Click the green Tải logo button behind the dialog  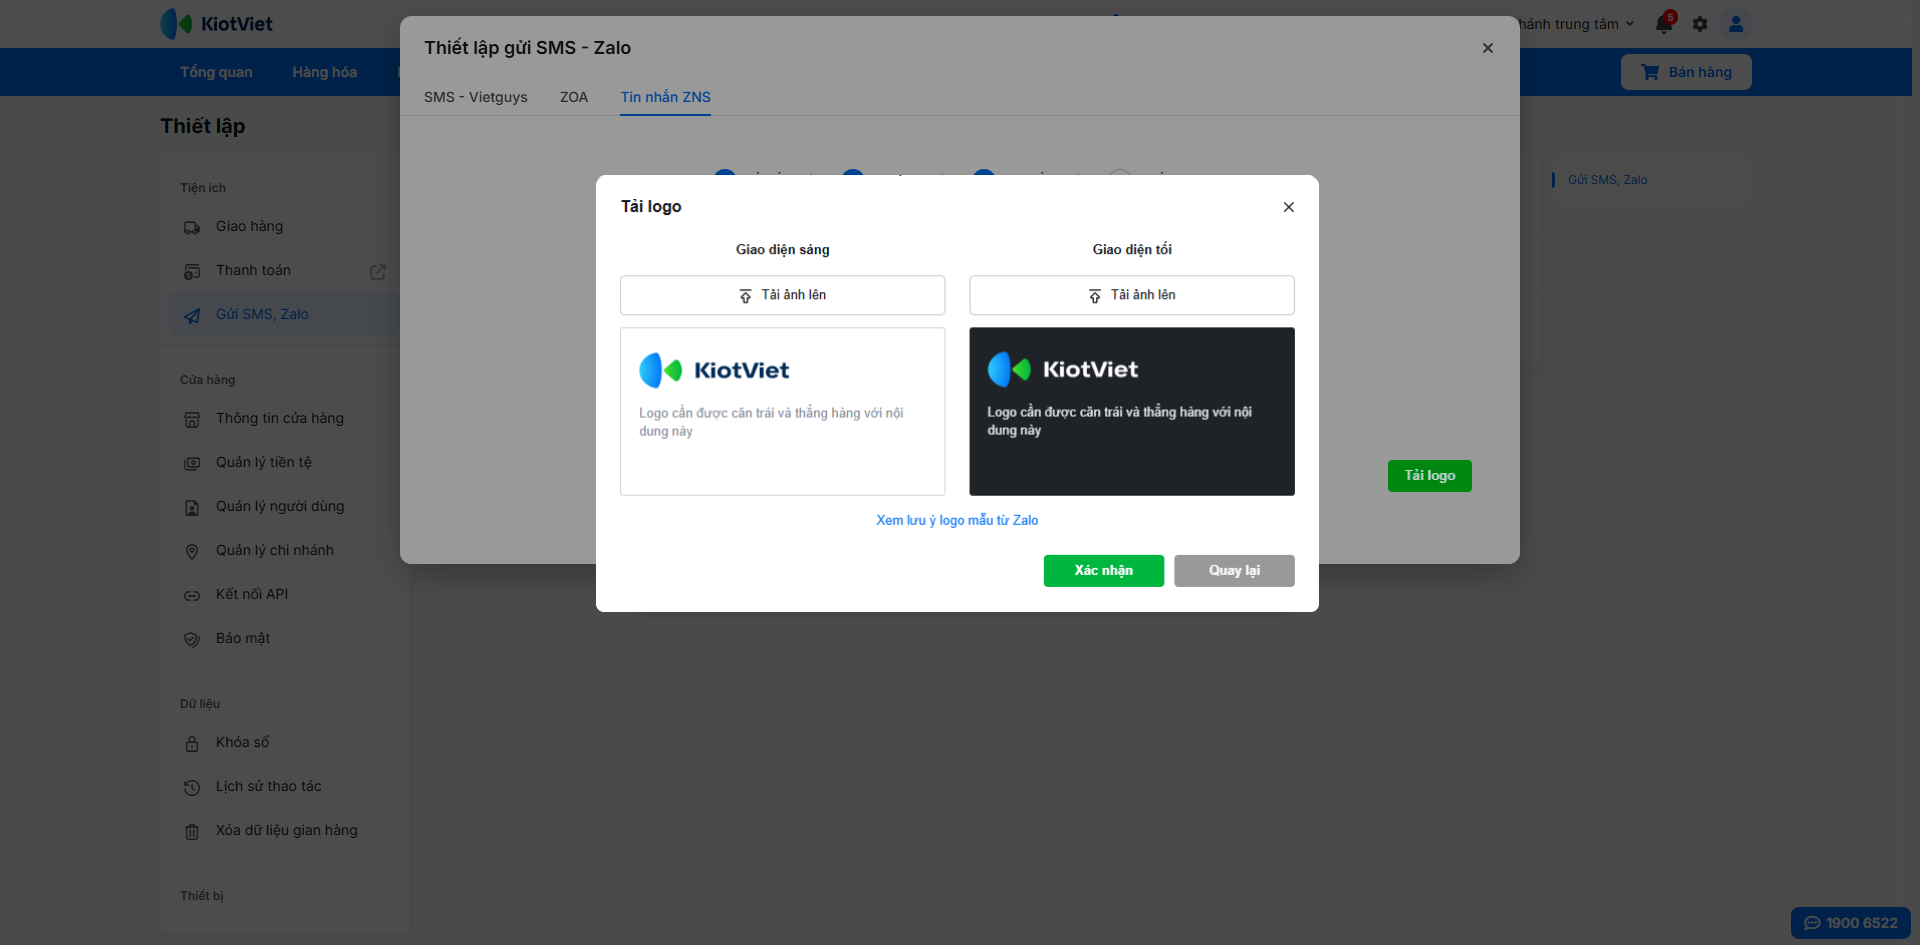1430,476
